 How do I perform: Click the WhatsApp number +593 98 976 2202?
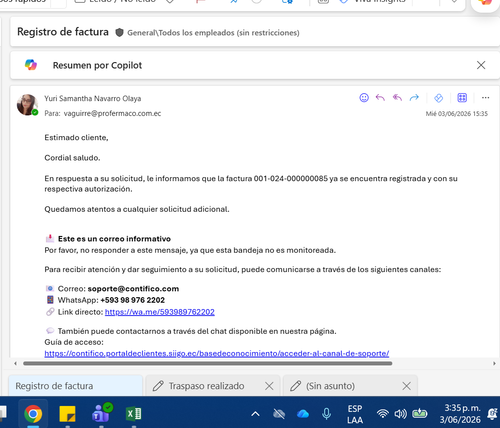[133, 300]
